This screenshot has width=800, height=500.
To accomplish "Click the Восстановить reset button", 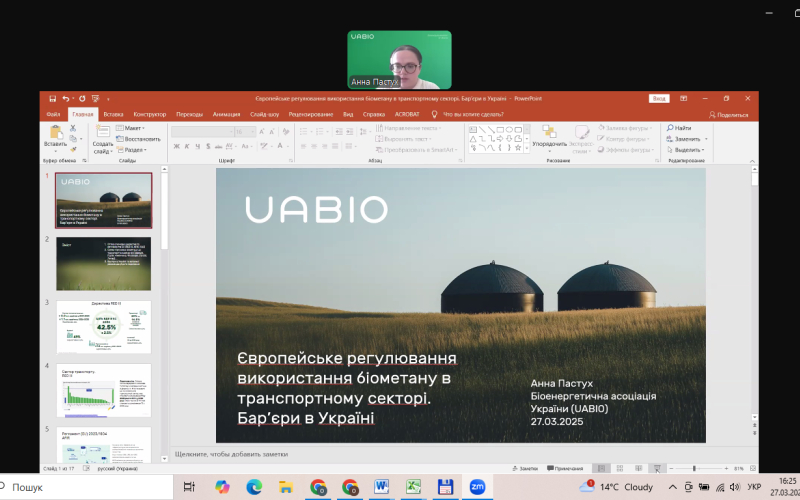I will point(138,139).
